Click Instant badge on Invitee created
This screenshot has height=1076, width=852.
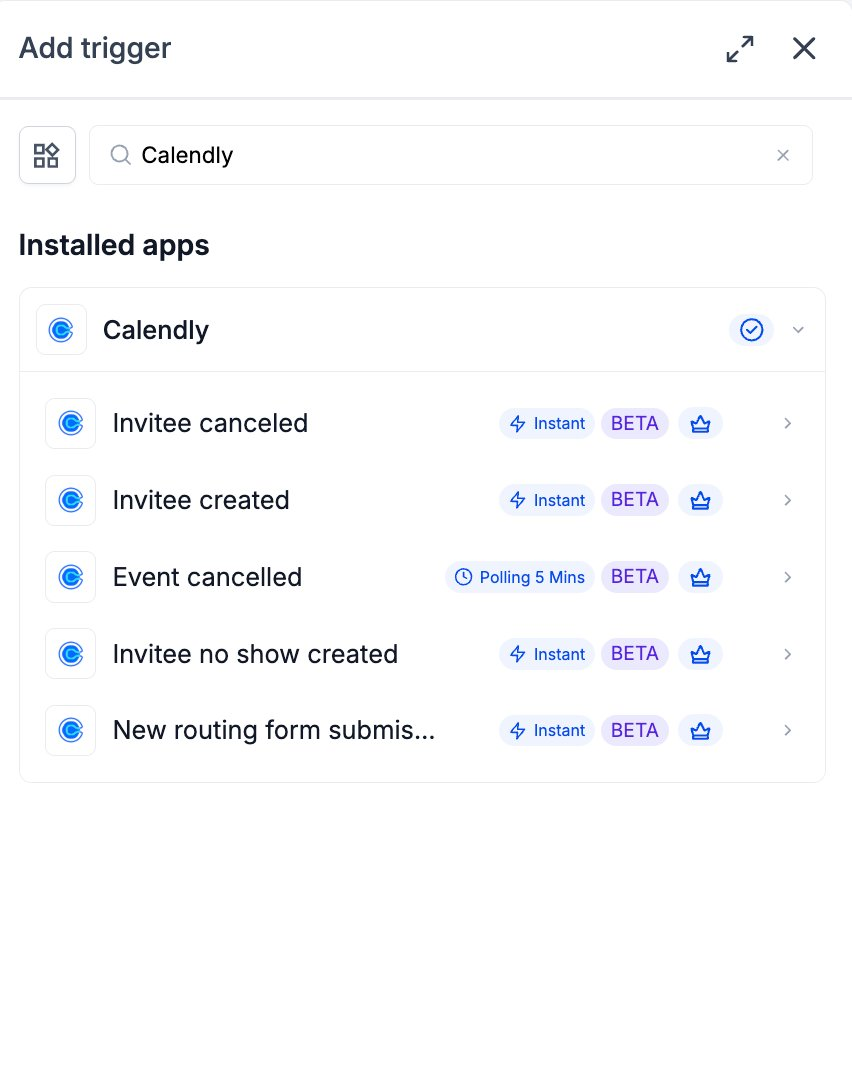[547, 500]
